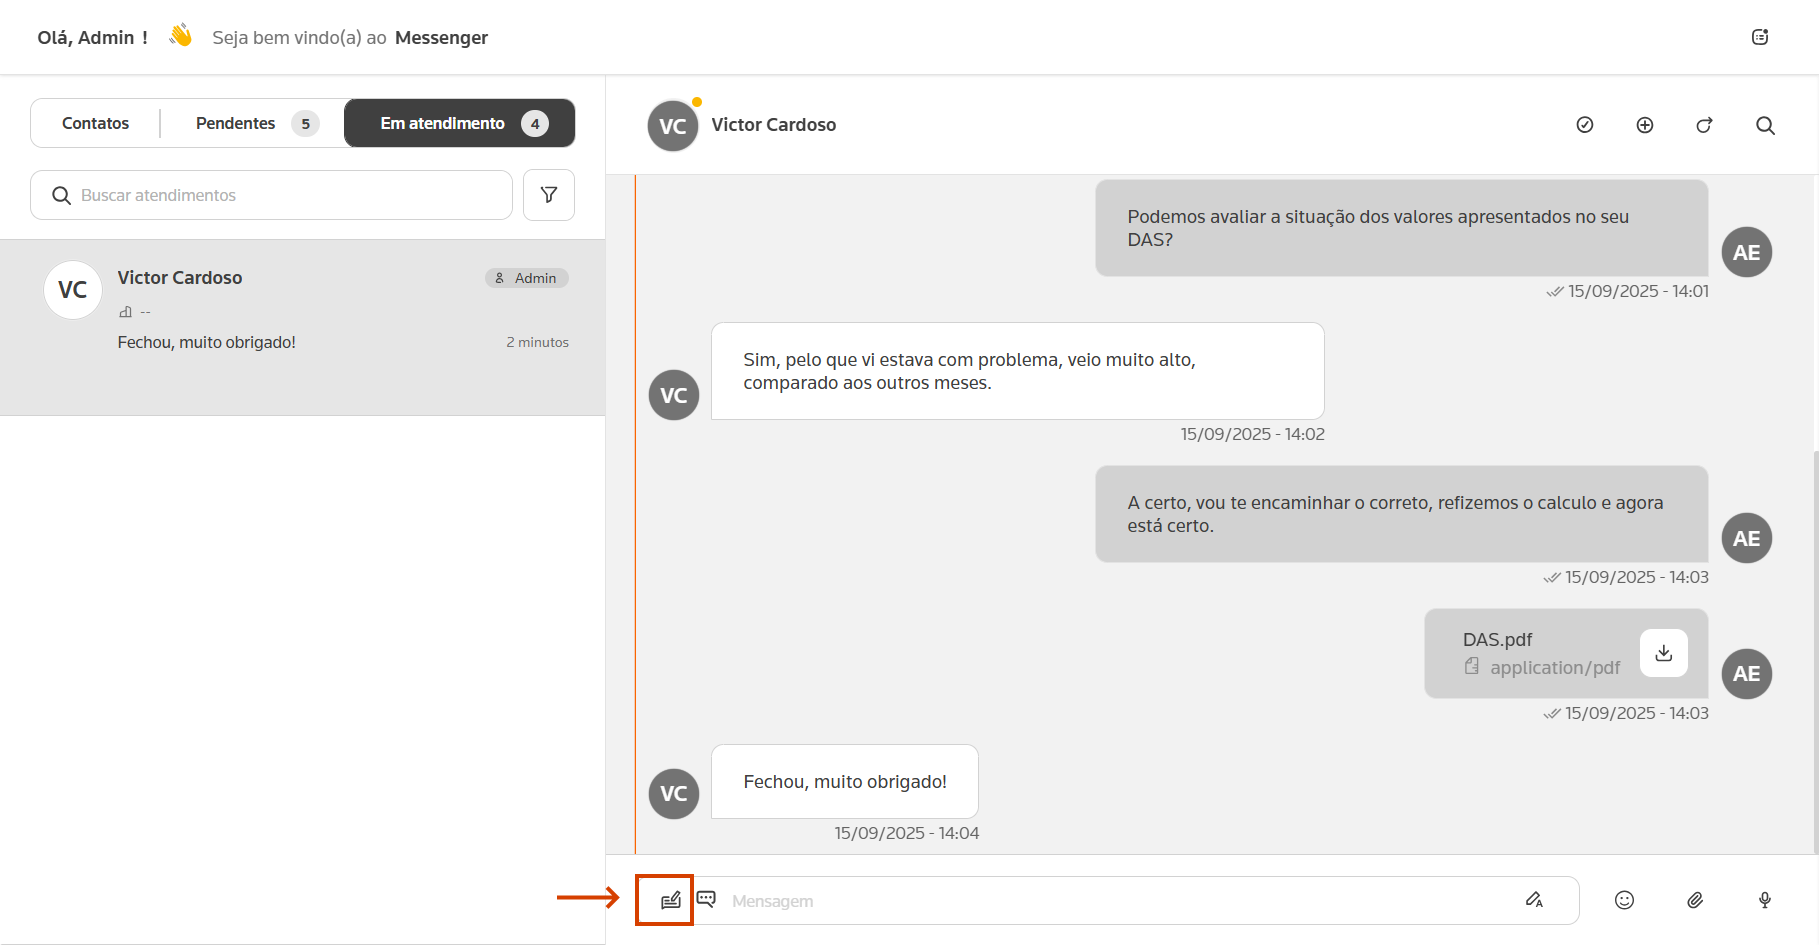
Task: Click the signature icon left of message box
Action: click(670, 900)
